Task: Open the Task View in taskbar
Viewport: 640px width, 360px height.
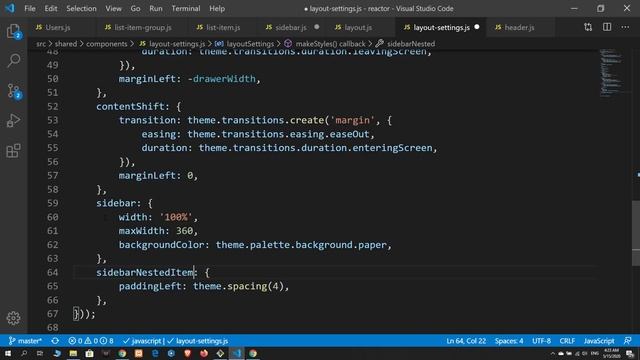Action: tap(40, 353)
